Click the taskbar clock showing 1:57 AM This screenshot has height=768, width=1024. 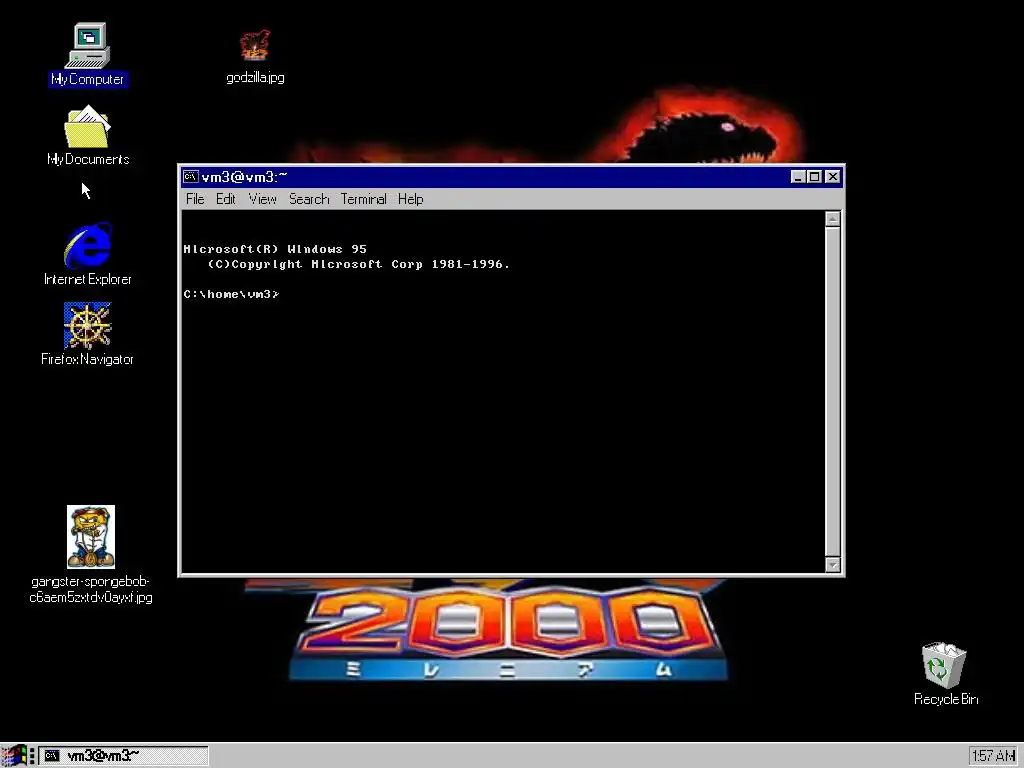[x=993, y=756]
